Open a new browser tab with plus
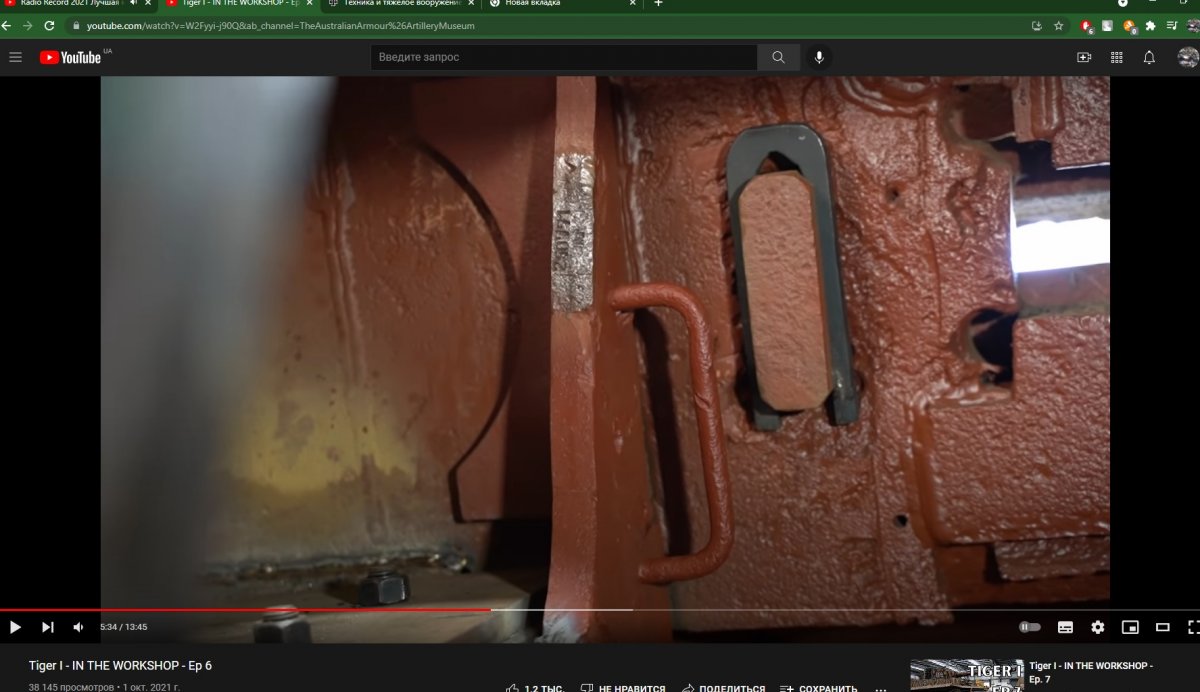 click(658, 3)
